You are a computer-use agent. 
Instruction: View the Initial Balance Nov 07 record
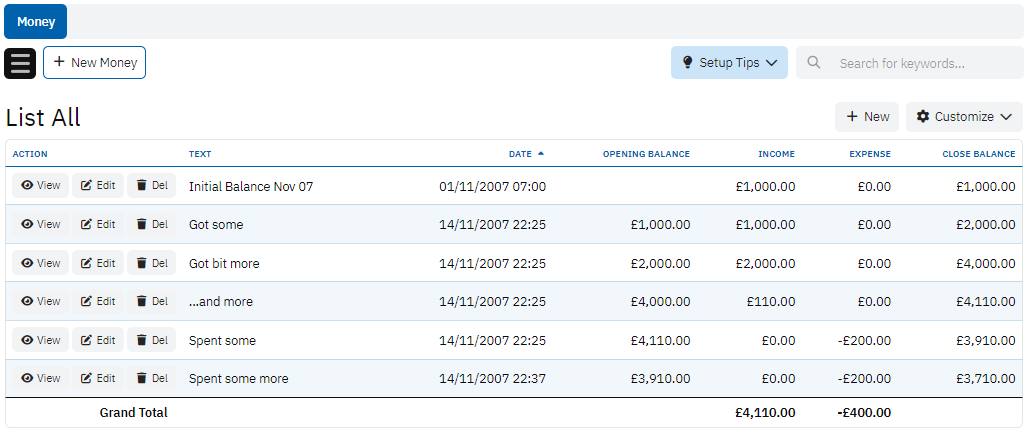(x=41, y=186)
